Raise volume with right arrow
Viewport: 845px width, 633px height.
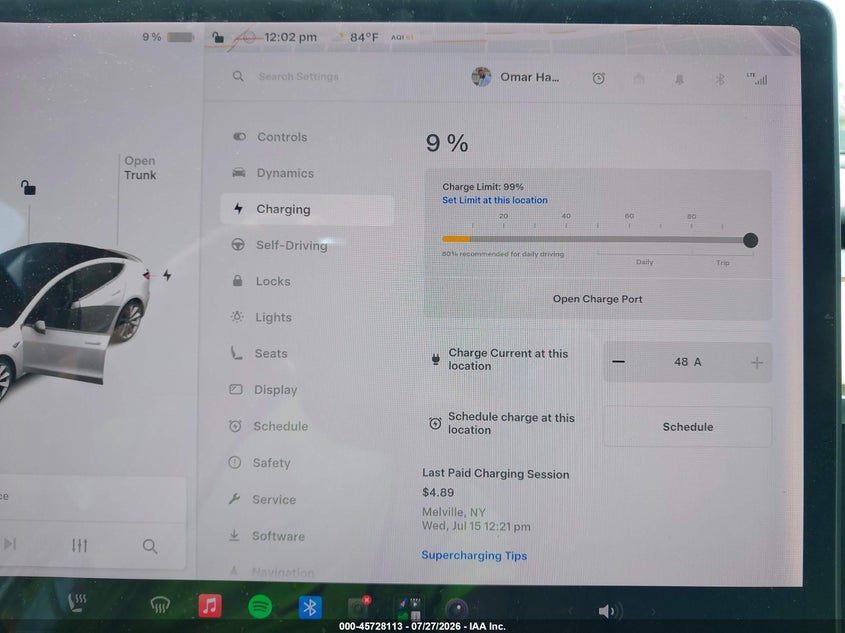pyautogui.click(x=653, y=611)
